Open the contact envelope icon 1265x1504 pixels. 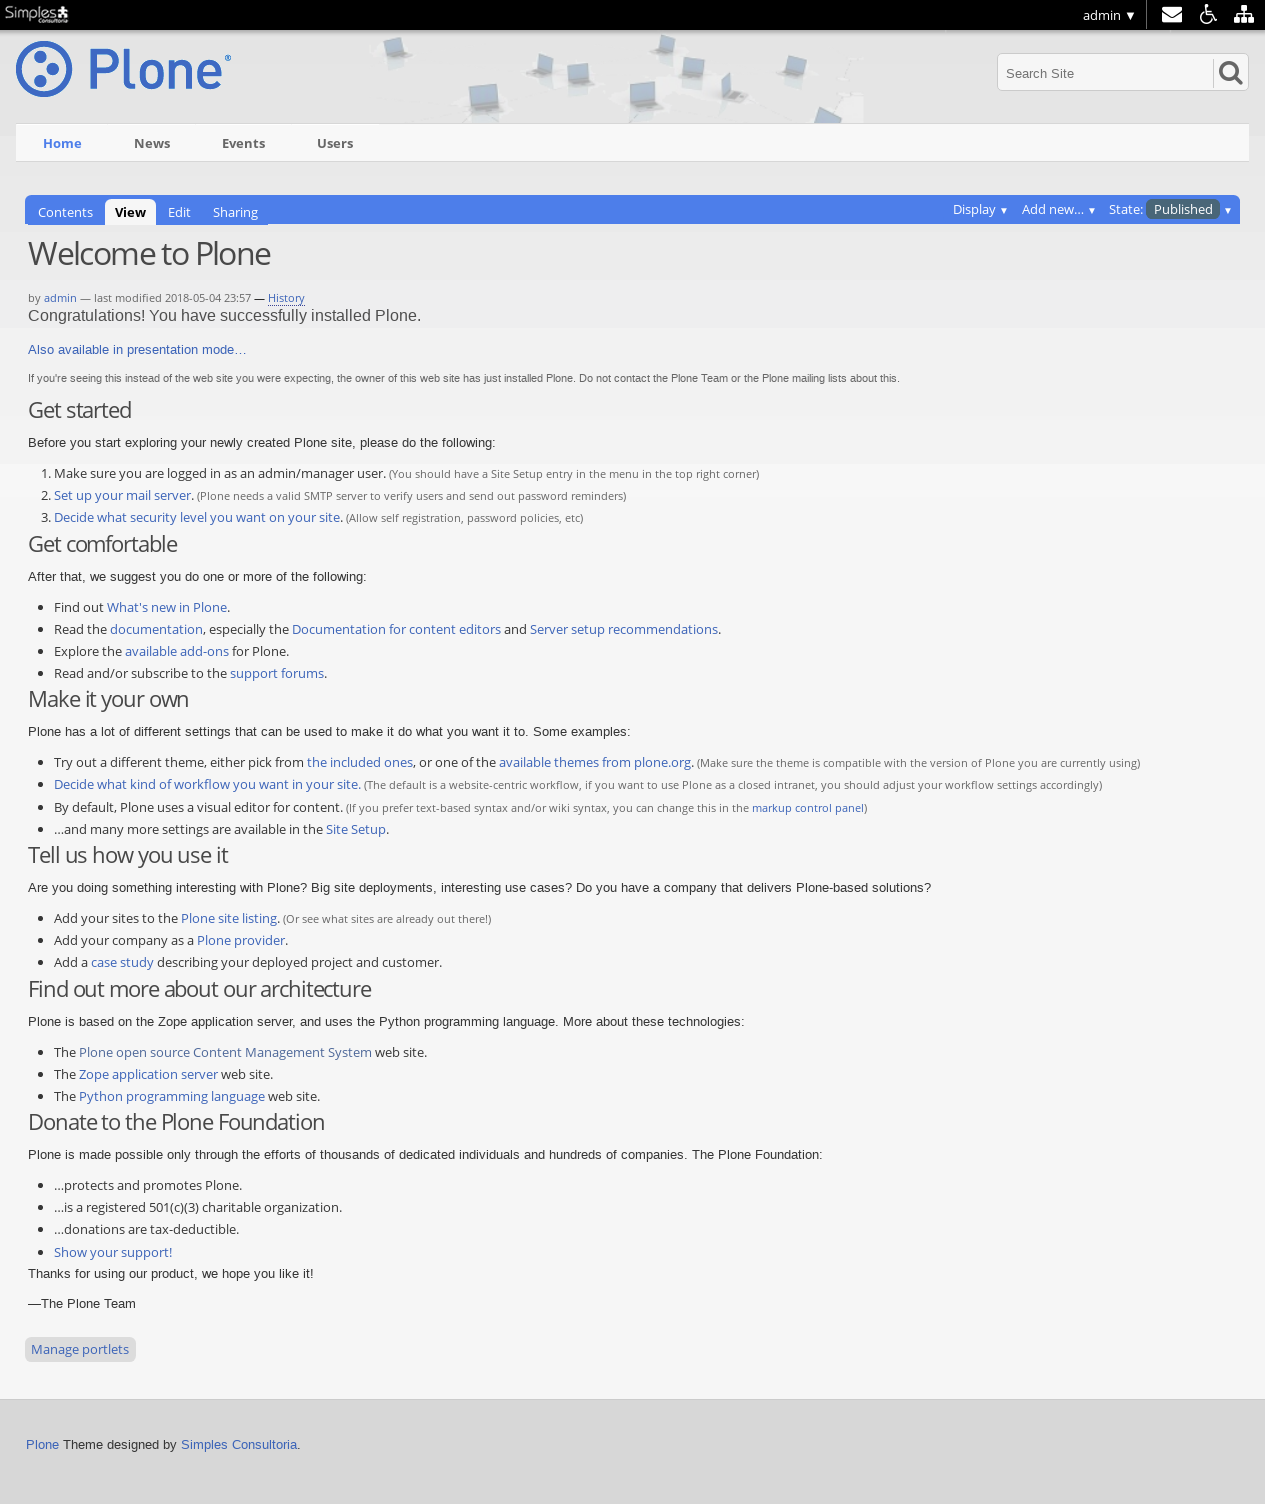click(x=1172, y=14)
